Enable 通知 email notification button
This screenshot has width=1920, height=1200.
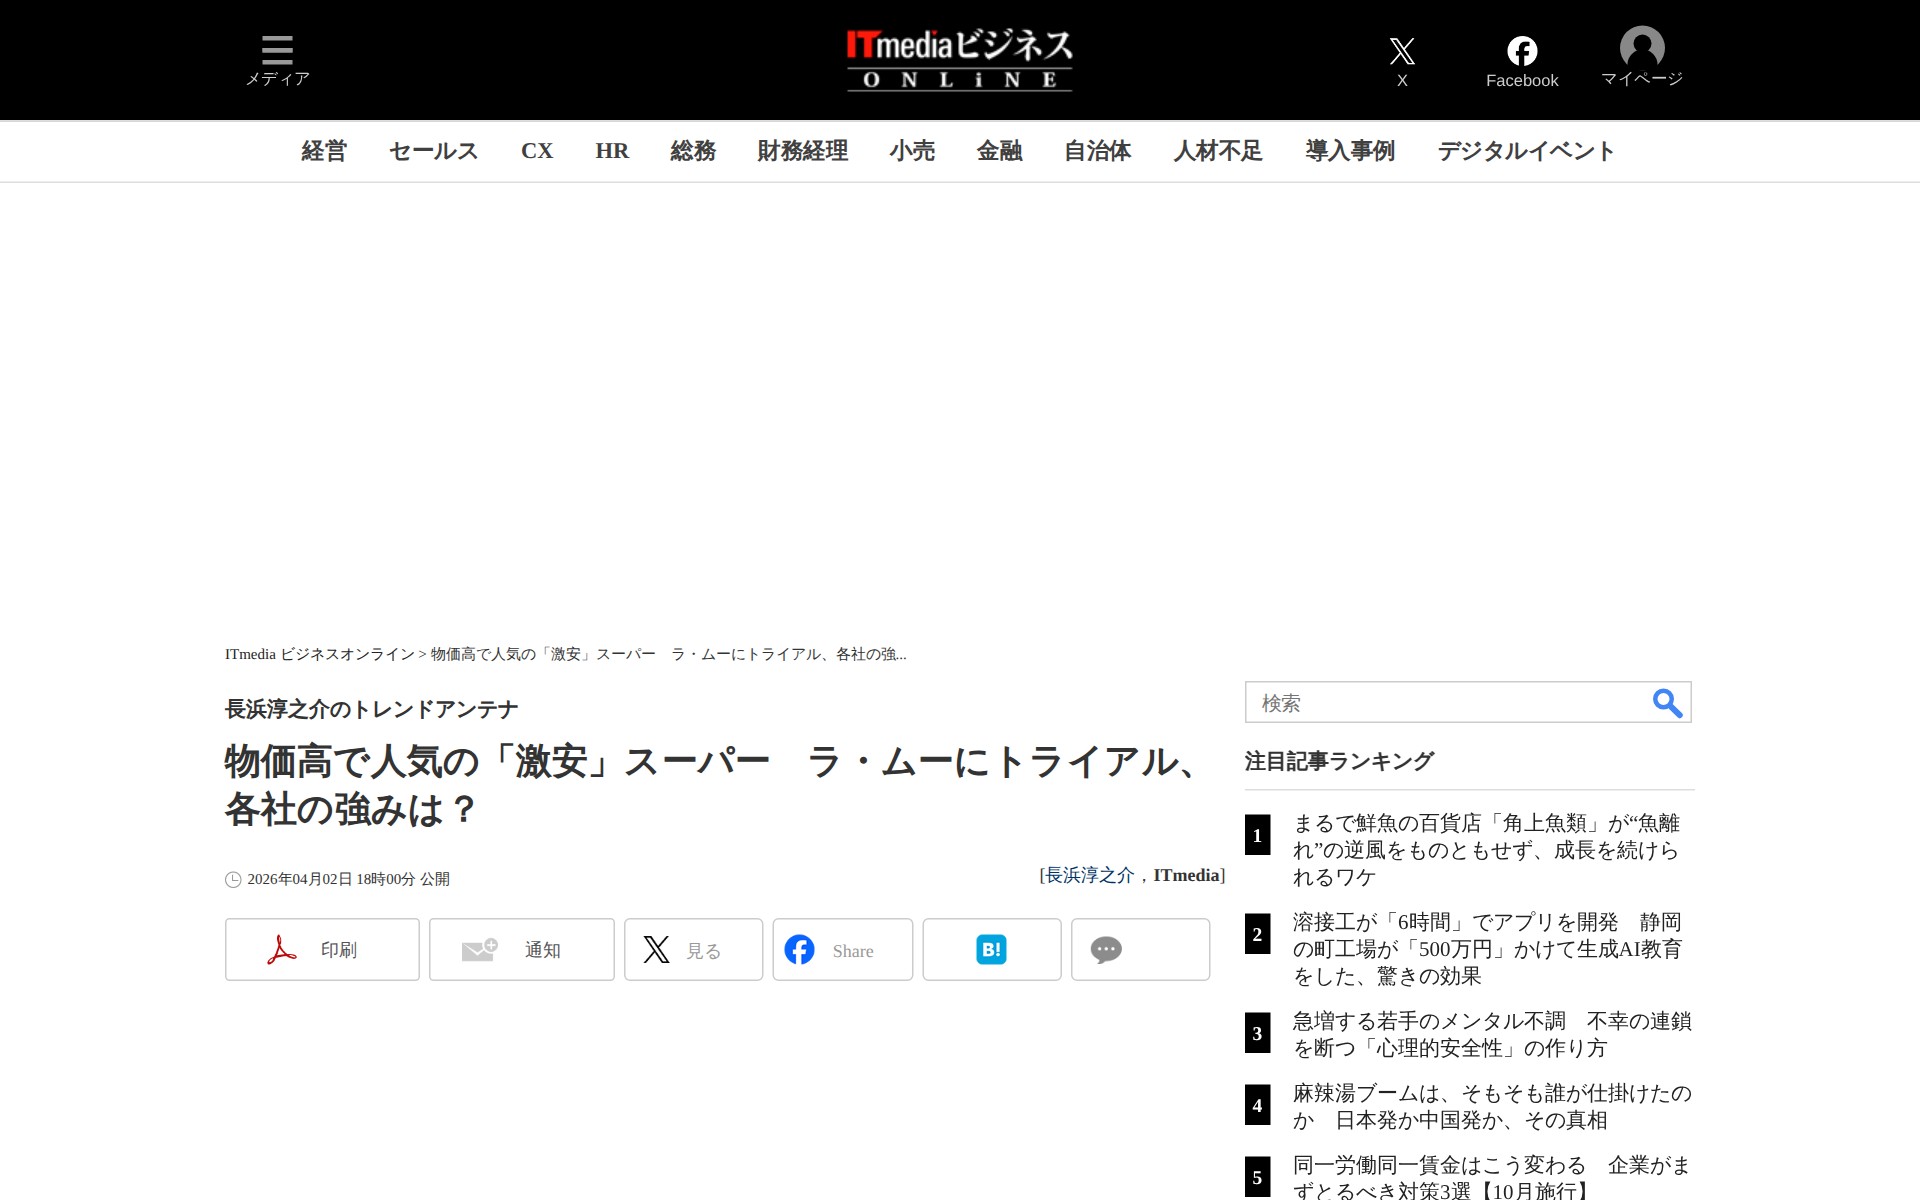(x=521, y=949)
